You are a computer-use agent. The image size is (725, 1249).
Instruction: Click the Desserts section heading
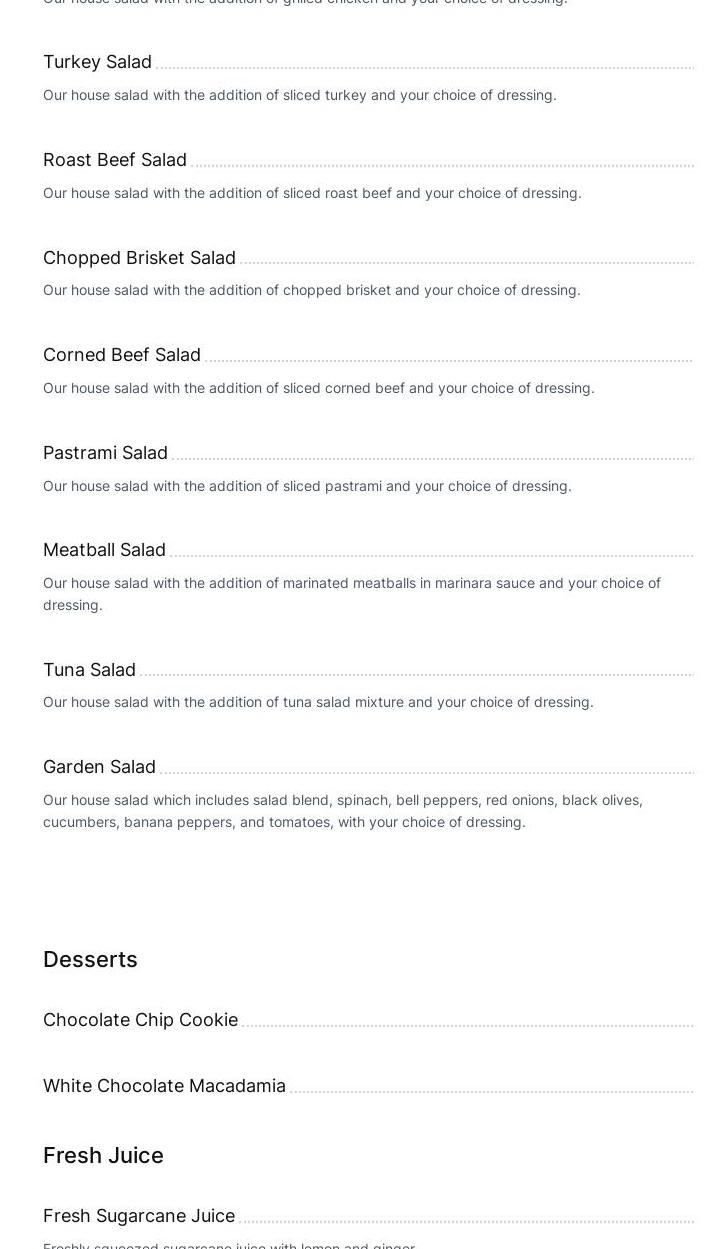pos(91,960)
